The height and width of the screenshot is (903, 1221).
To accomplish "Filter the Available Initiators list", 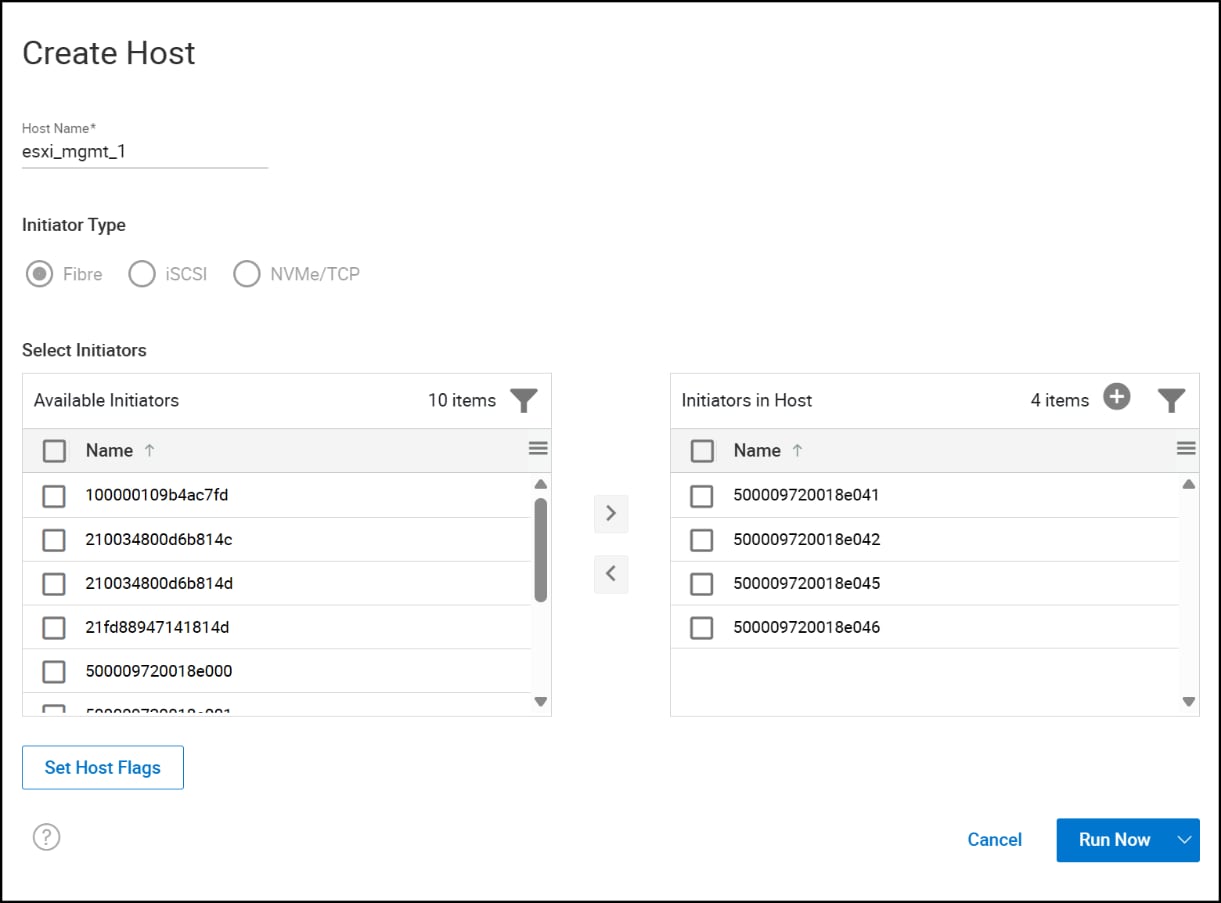I will (x=524, y=401).
